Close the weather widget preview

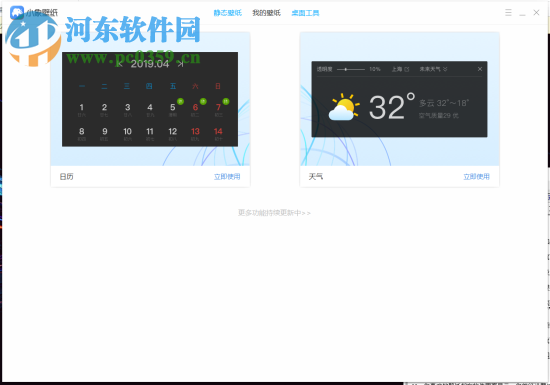[x=480, y=69]
